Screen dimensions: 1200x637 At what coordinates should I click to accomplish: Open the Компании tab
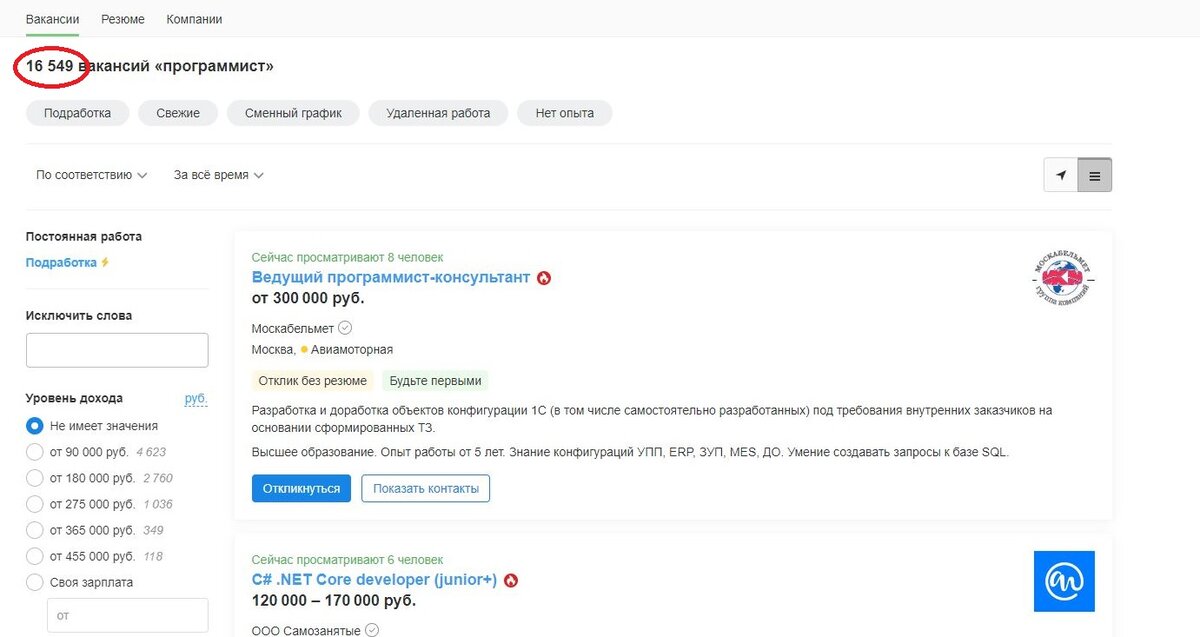point(194,19)
